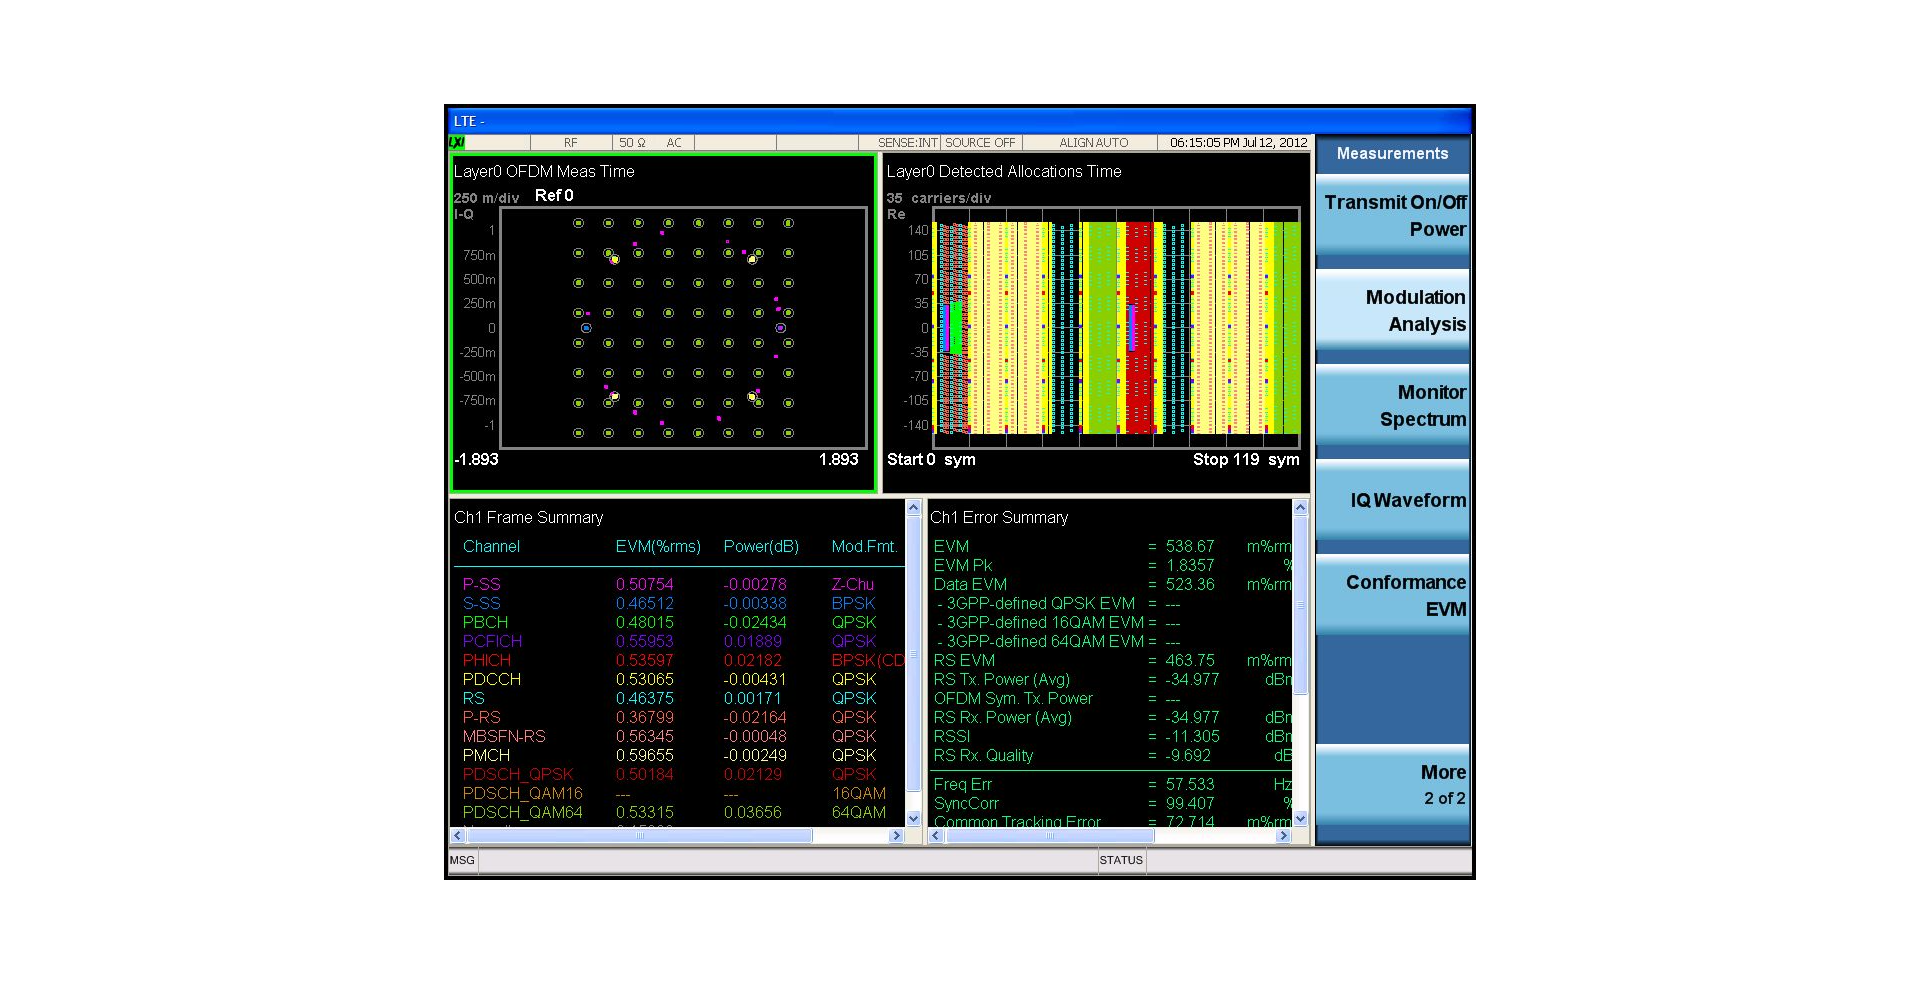Open the Conformance EVM measurement
This screenshot has height=984, width=1920.
[1393, 595]
